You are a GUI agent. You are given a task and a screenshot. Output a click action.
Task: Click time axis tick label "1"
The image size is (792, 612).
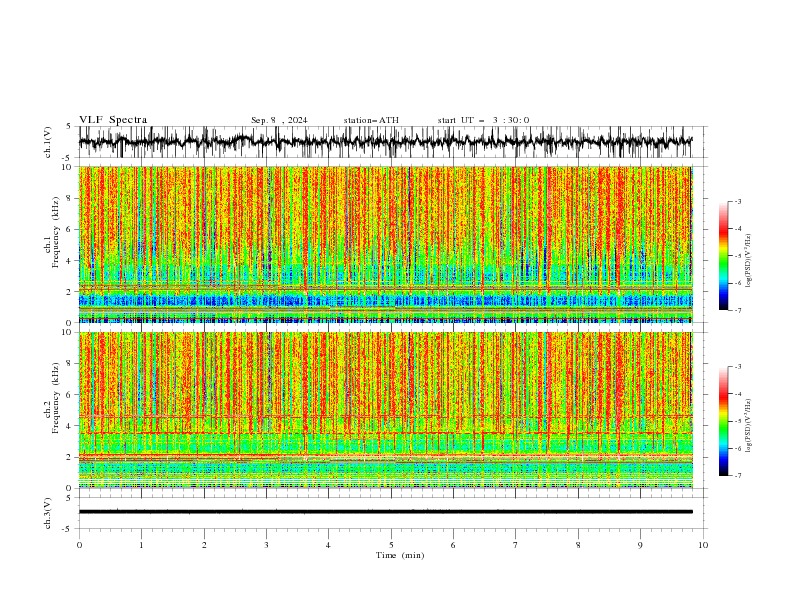pos(141,545)
